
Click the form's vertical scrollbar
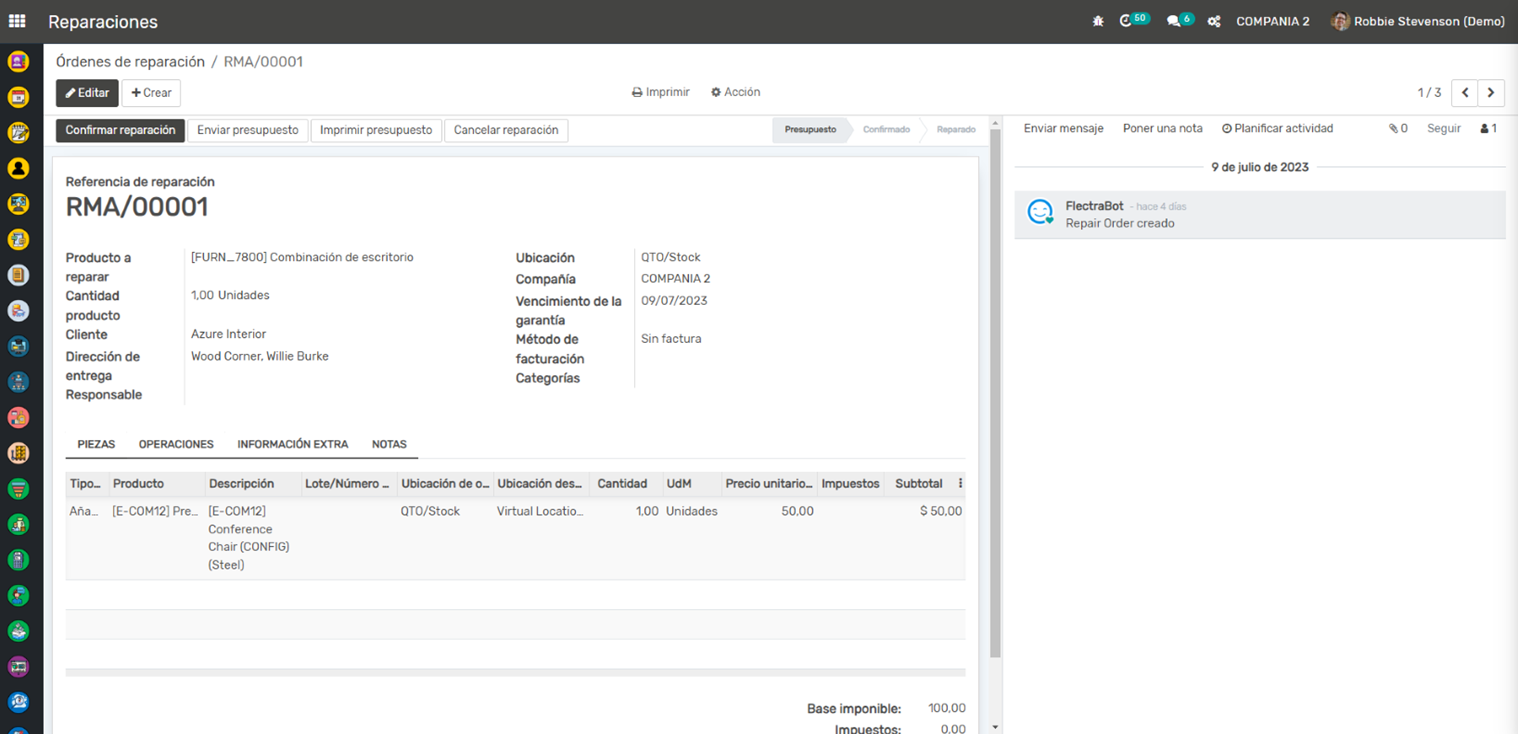click(994, 400)
